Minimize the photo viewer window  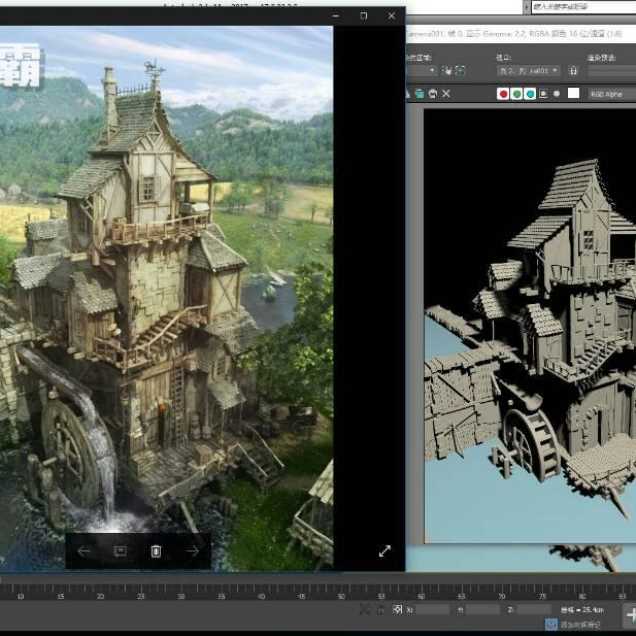point(335,16)
